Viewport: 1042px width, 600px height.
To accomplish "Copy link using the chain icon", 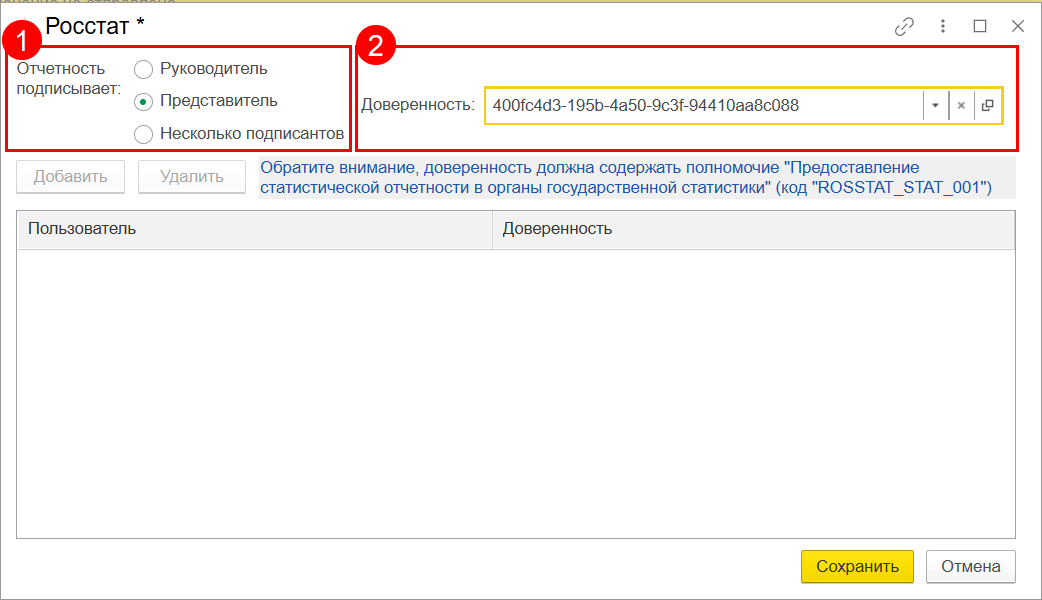I will (904, 27).
